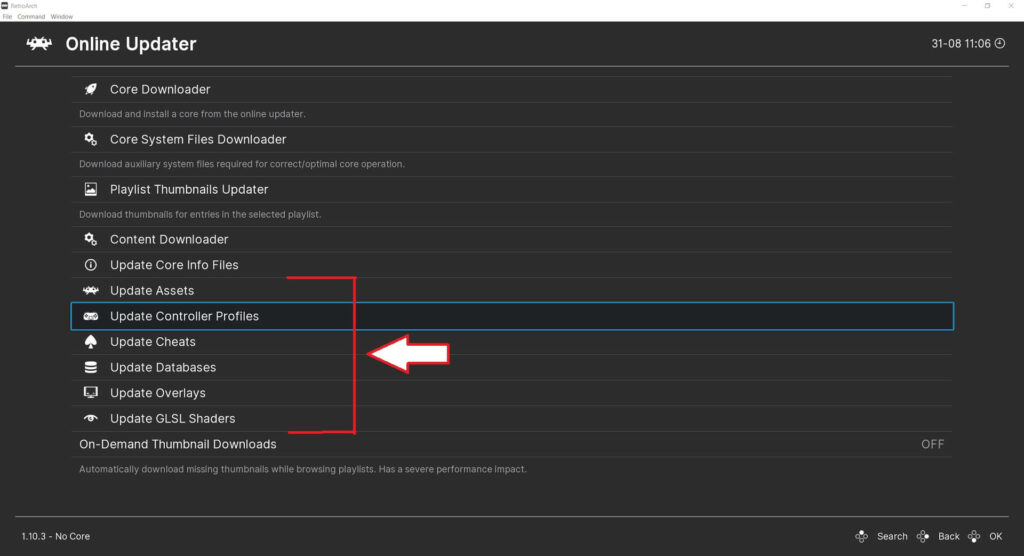Image resolution: width=1024 pixels, height=556 pixels.
Task: Click the clock icon beside the time
Action: [999, 44]
